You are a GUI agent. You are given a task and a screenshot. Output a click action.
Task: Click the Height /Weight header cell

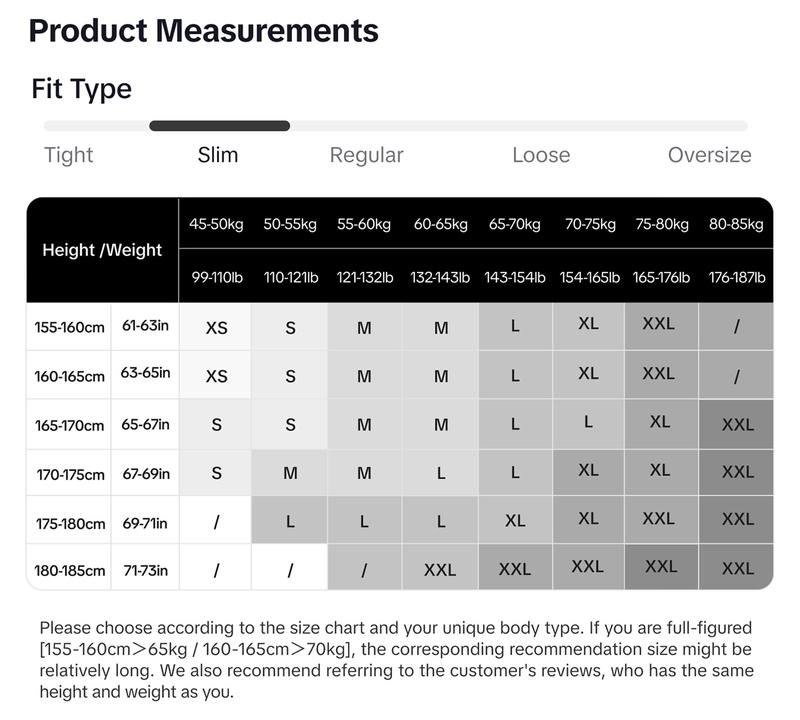tap(102, 250)
